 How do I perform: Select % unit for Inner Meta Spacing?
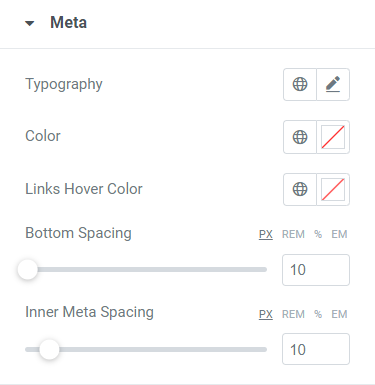318,314
